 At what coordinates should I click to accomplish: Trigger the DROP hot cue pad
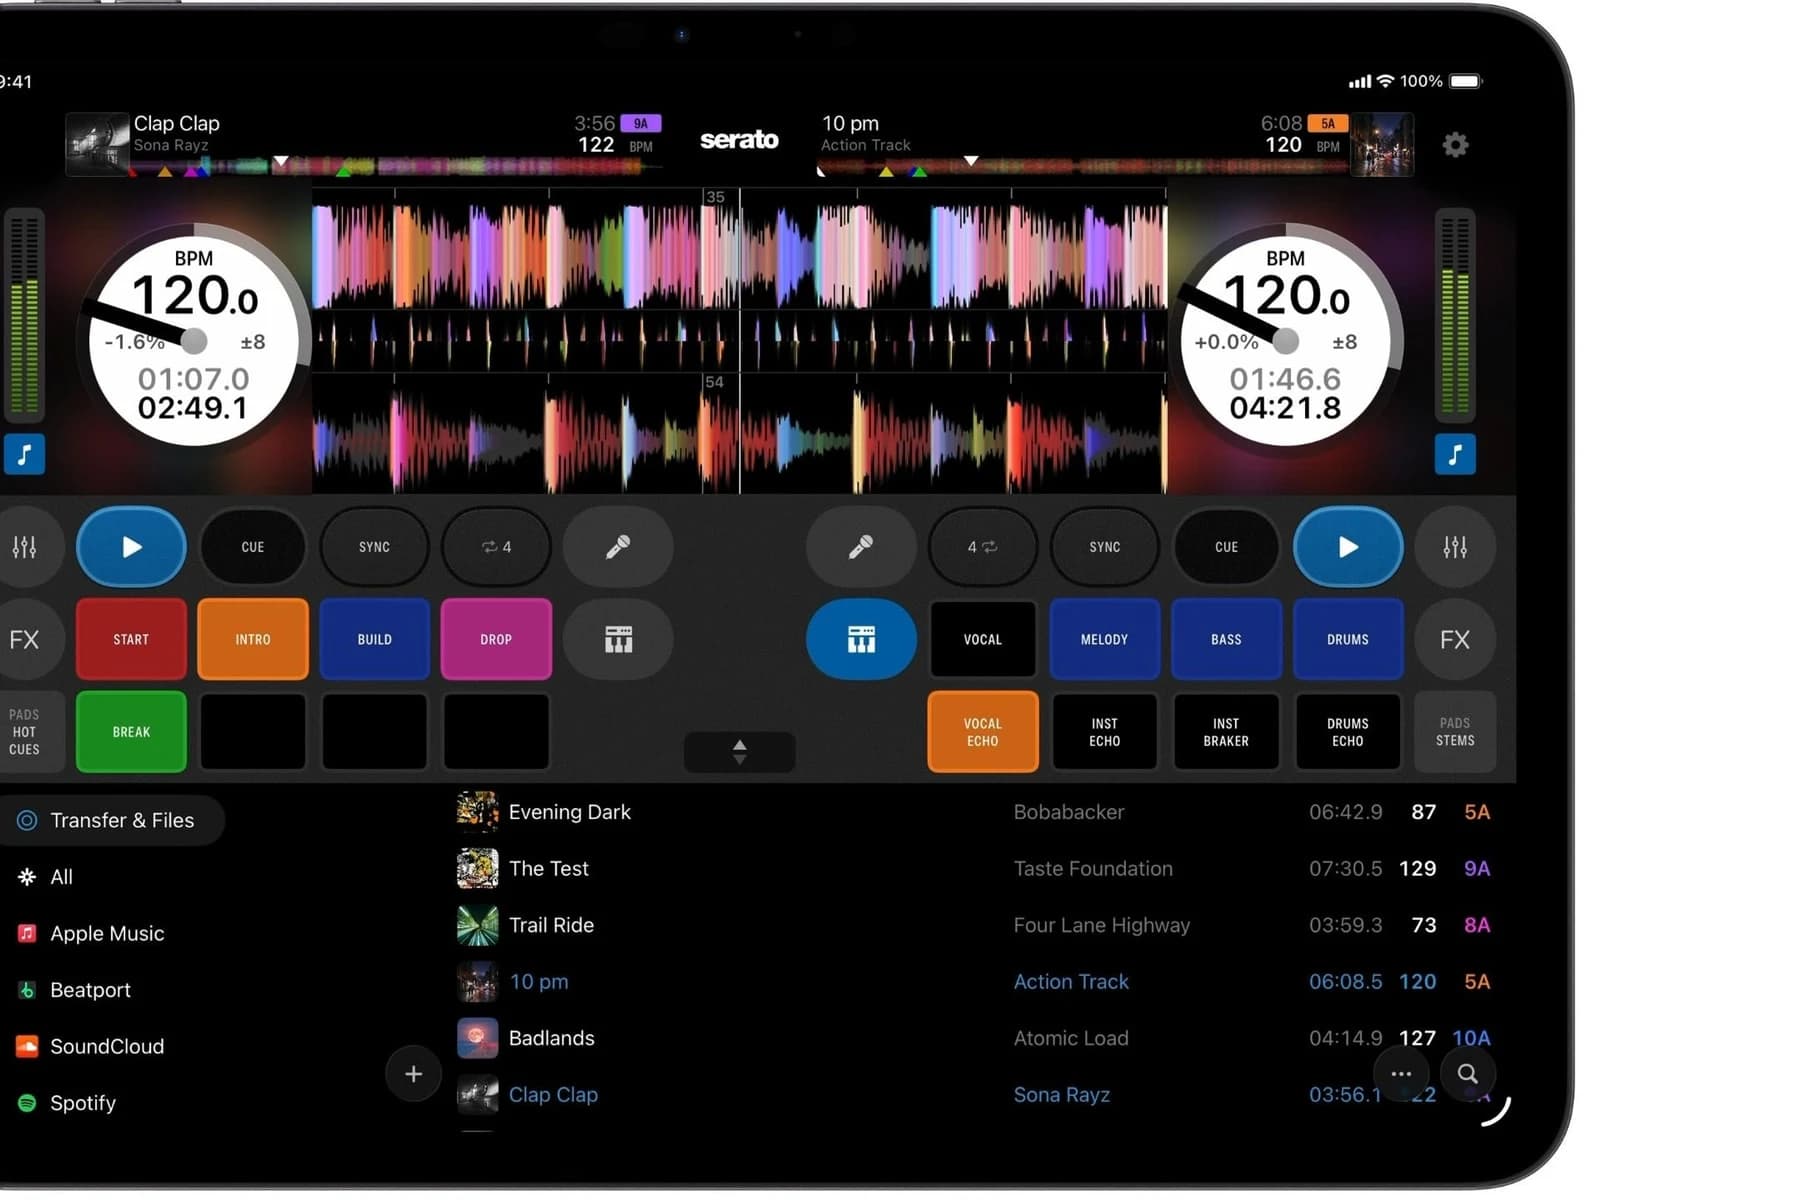click(496, 639)
